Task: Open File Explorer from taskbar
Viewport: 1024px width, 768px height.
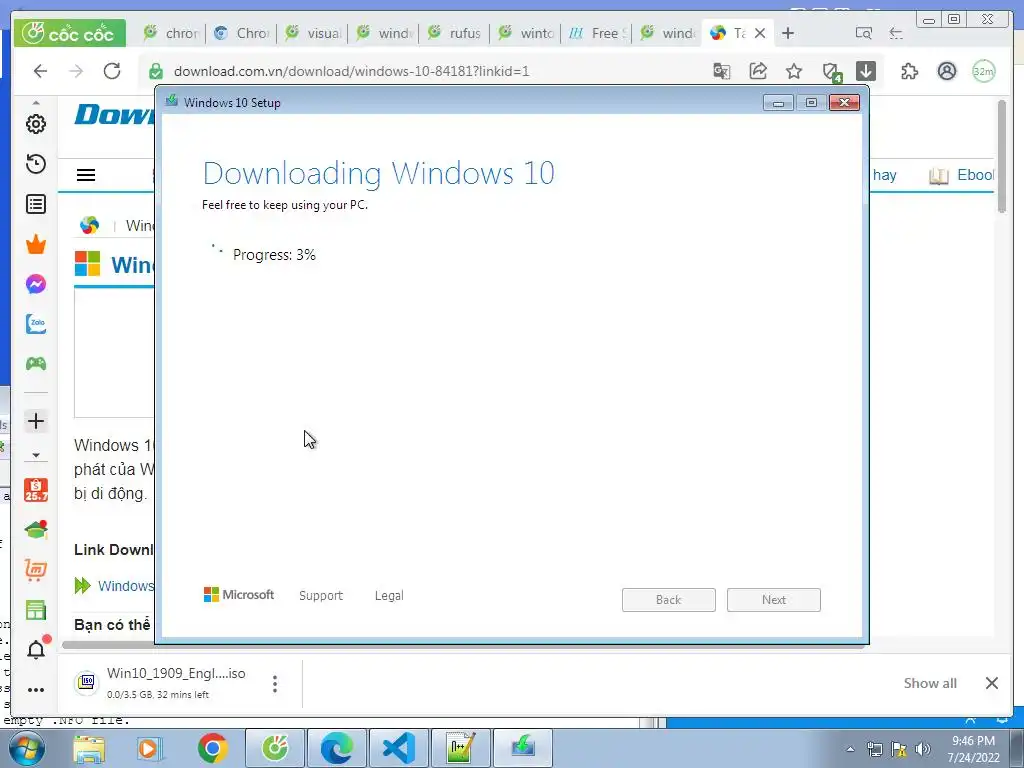Action: (x=88, y=748)
